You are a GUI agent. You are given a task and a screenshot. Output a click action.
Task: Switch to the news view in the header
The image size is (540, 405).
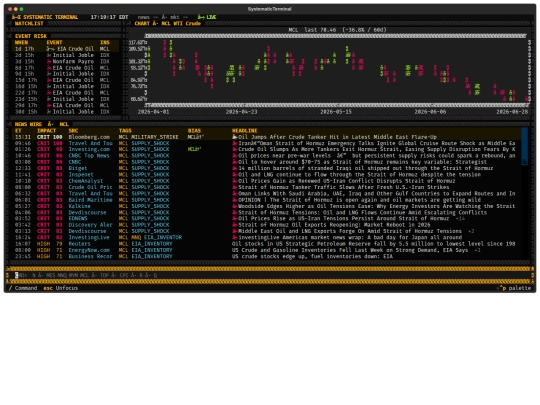pyautogui.click(x=144, y=17)
